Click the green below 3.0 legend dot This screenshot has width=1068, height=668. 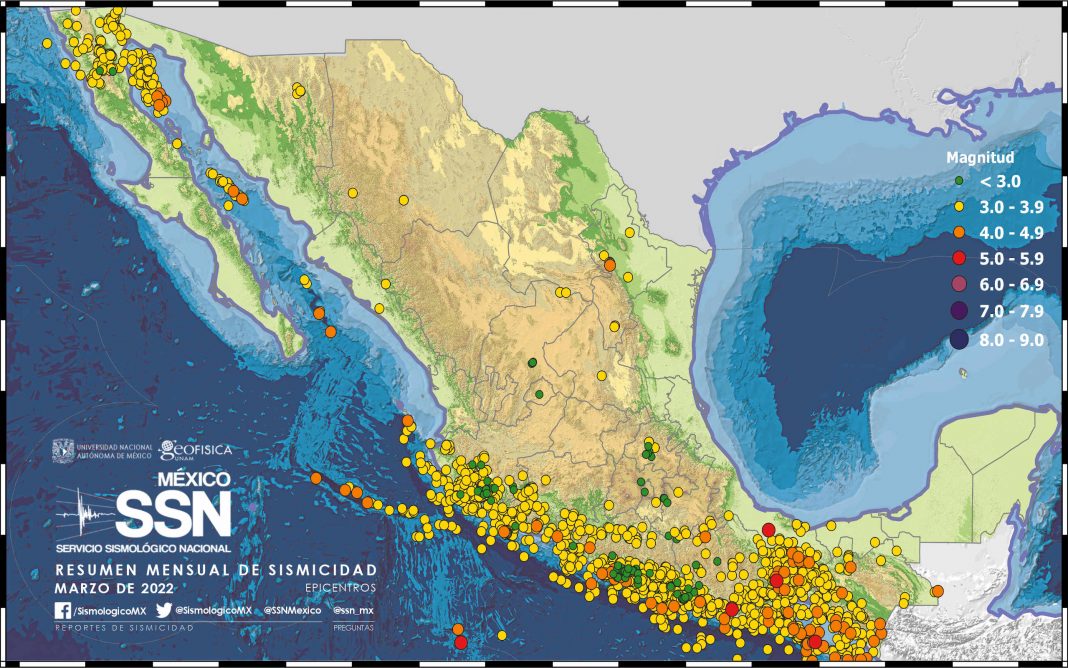(x=959, y=181)
